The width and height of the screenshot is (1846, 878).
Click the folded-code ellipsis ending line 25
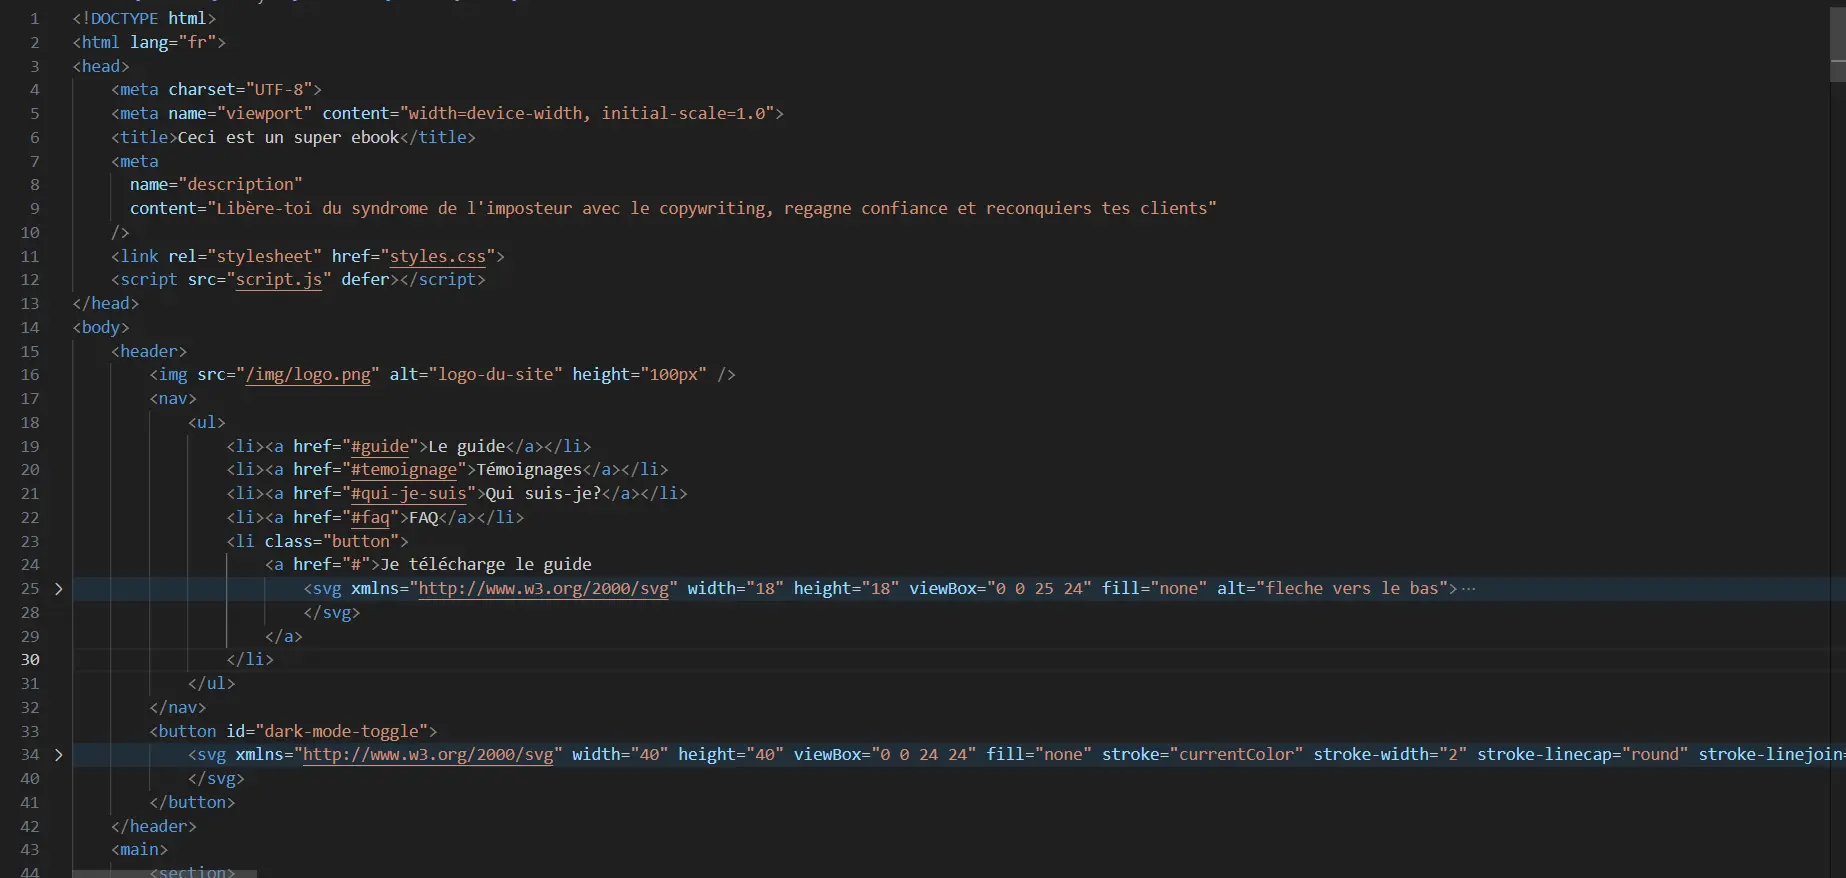pos(1468,589)
